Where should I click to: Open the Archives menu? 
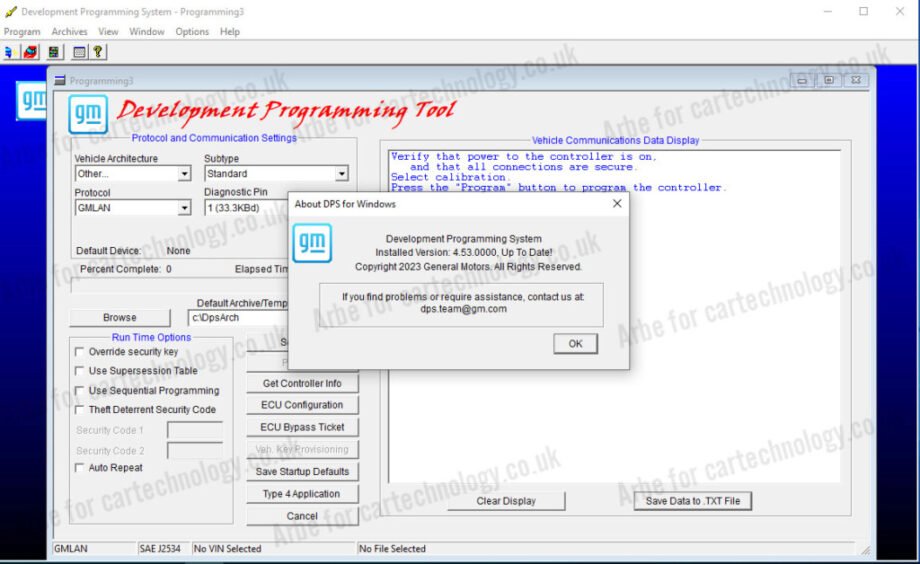tap(69, 32)
